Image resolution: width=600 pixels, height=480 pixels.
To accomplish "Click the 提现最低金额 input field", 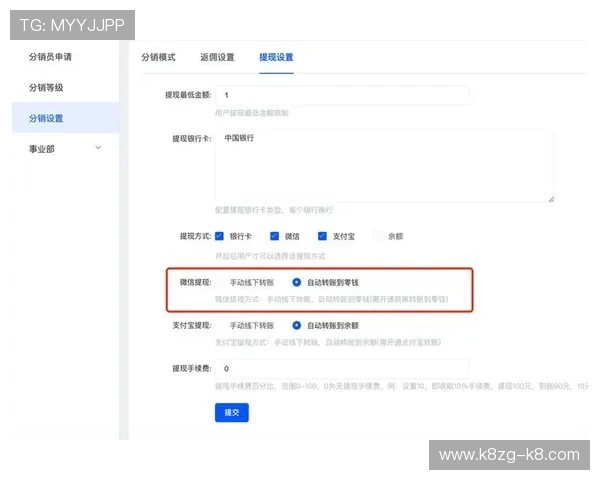I will [342, 95].
